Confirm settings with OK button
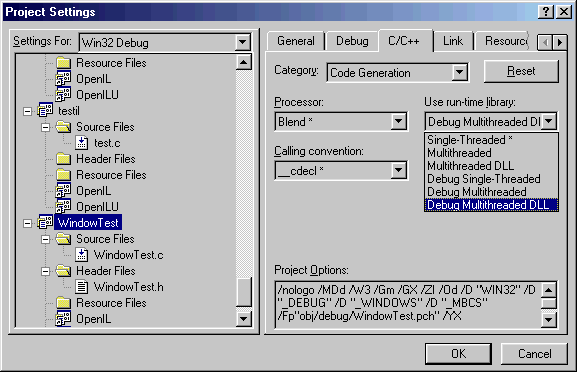The height and width of the screenshot is (372, 577). [458, 354]
